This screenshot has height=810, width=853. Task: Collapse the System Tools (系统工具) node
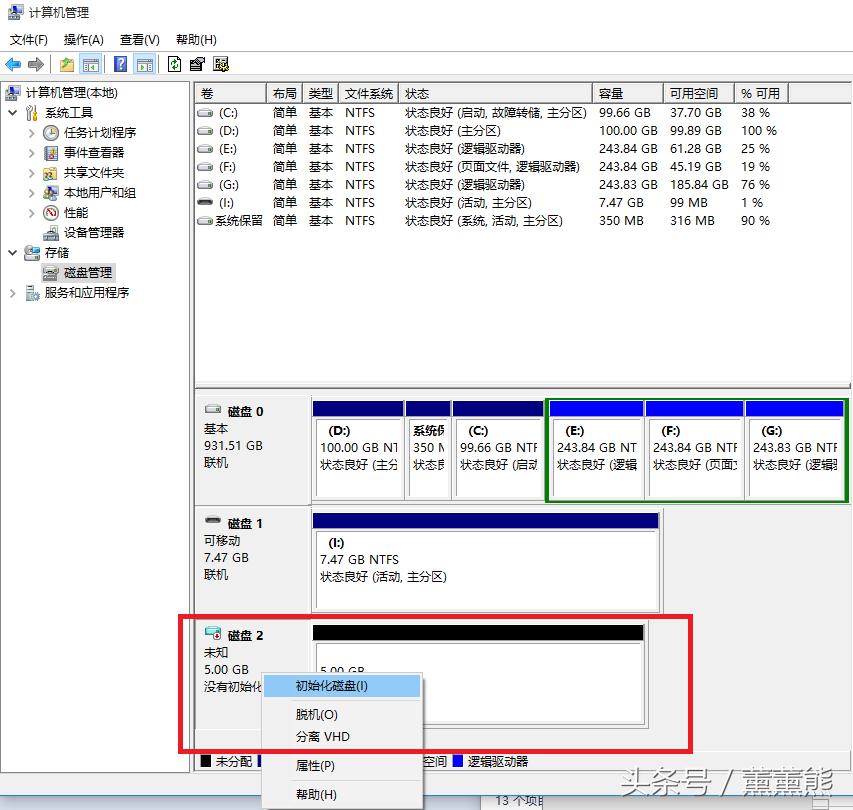[x=12, y=113]
